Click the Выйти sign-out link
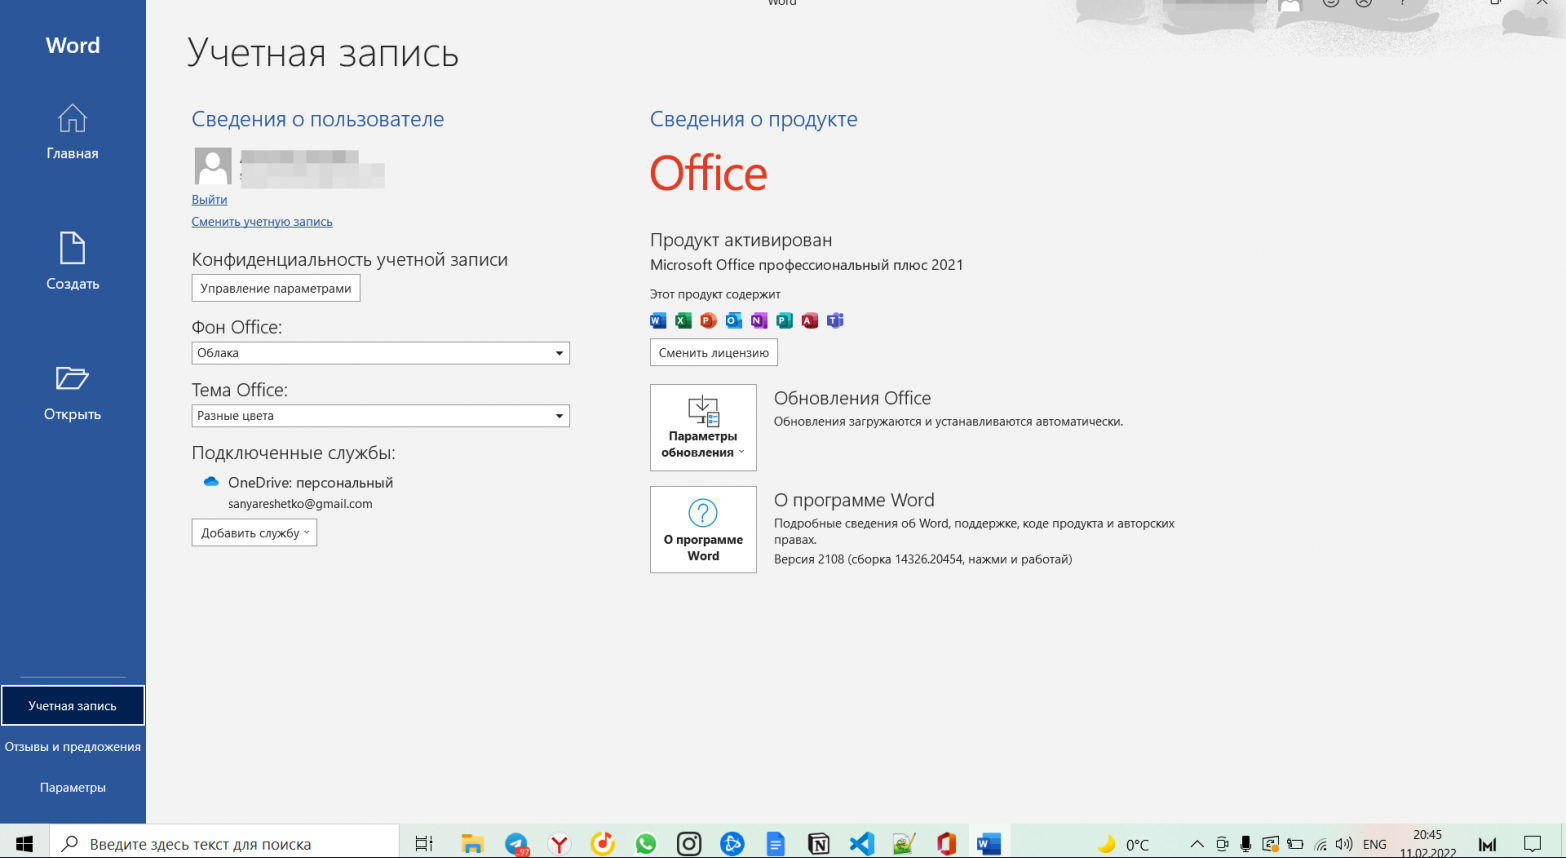 (210, 200)
